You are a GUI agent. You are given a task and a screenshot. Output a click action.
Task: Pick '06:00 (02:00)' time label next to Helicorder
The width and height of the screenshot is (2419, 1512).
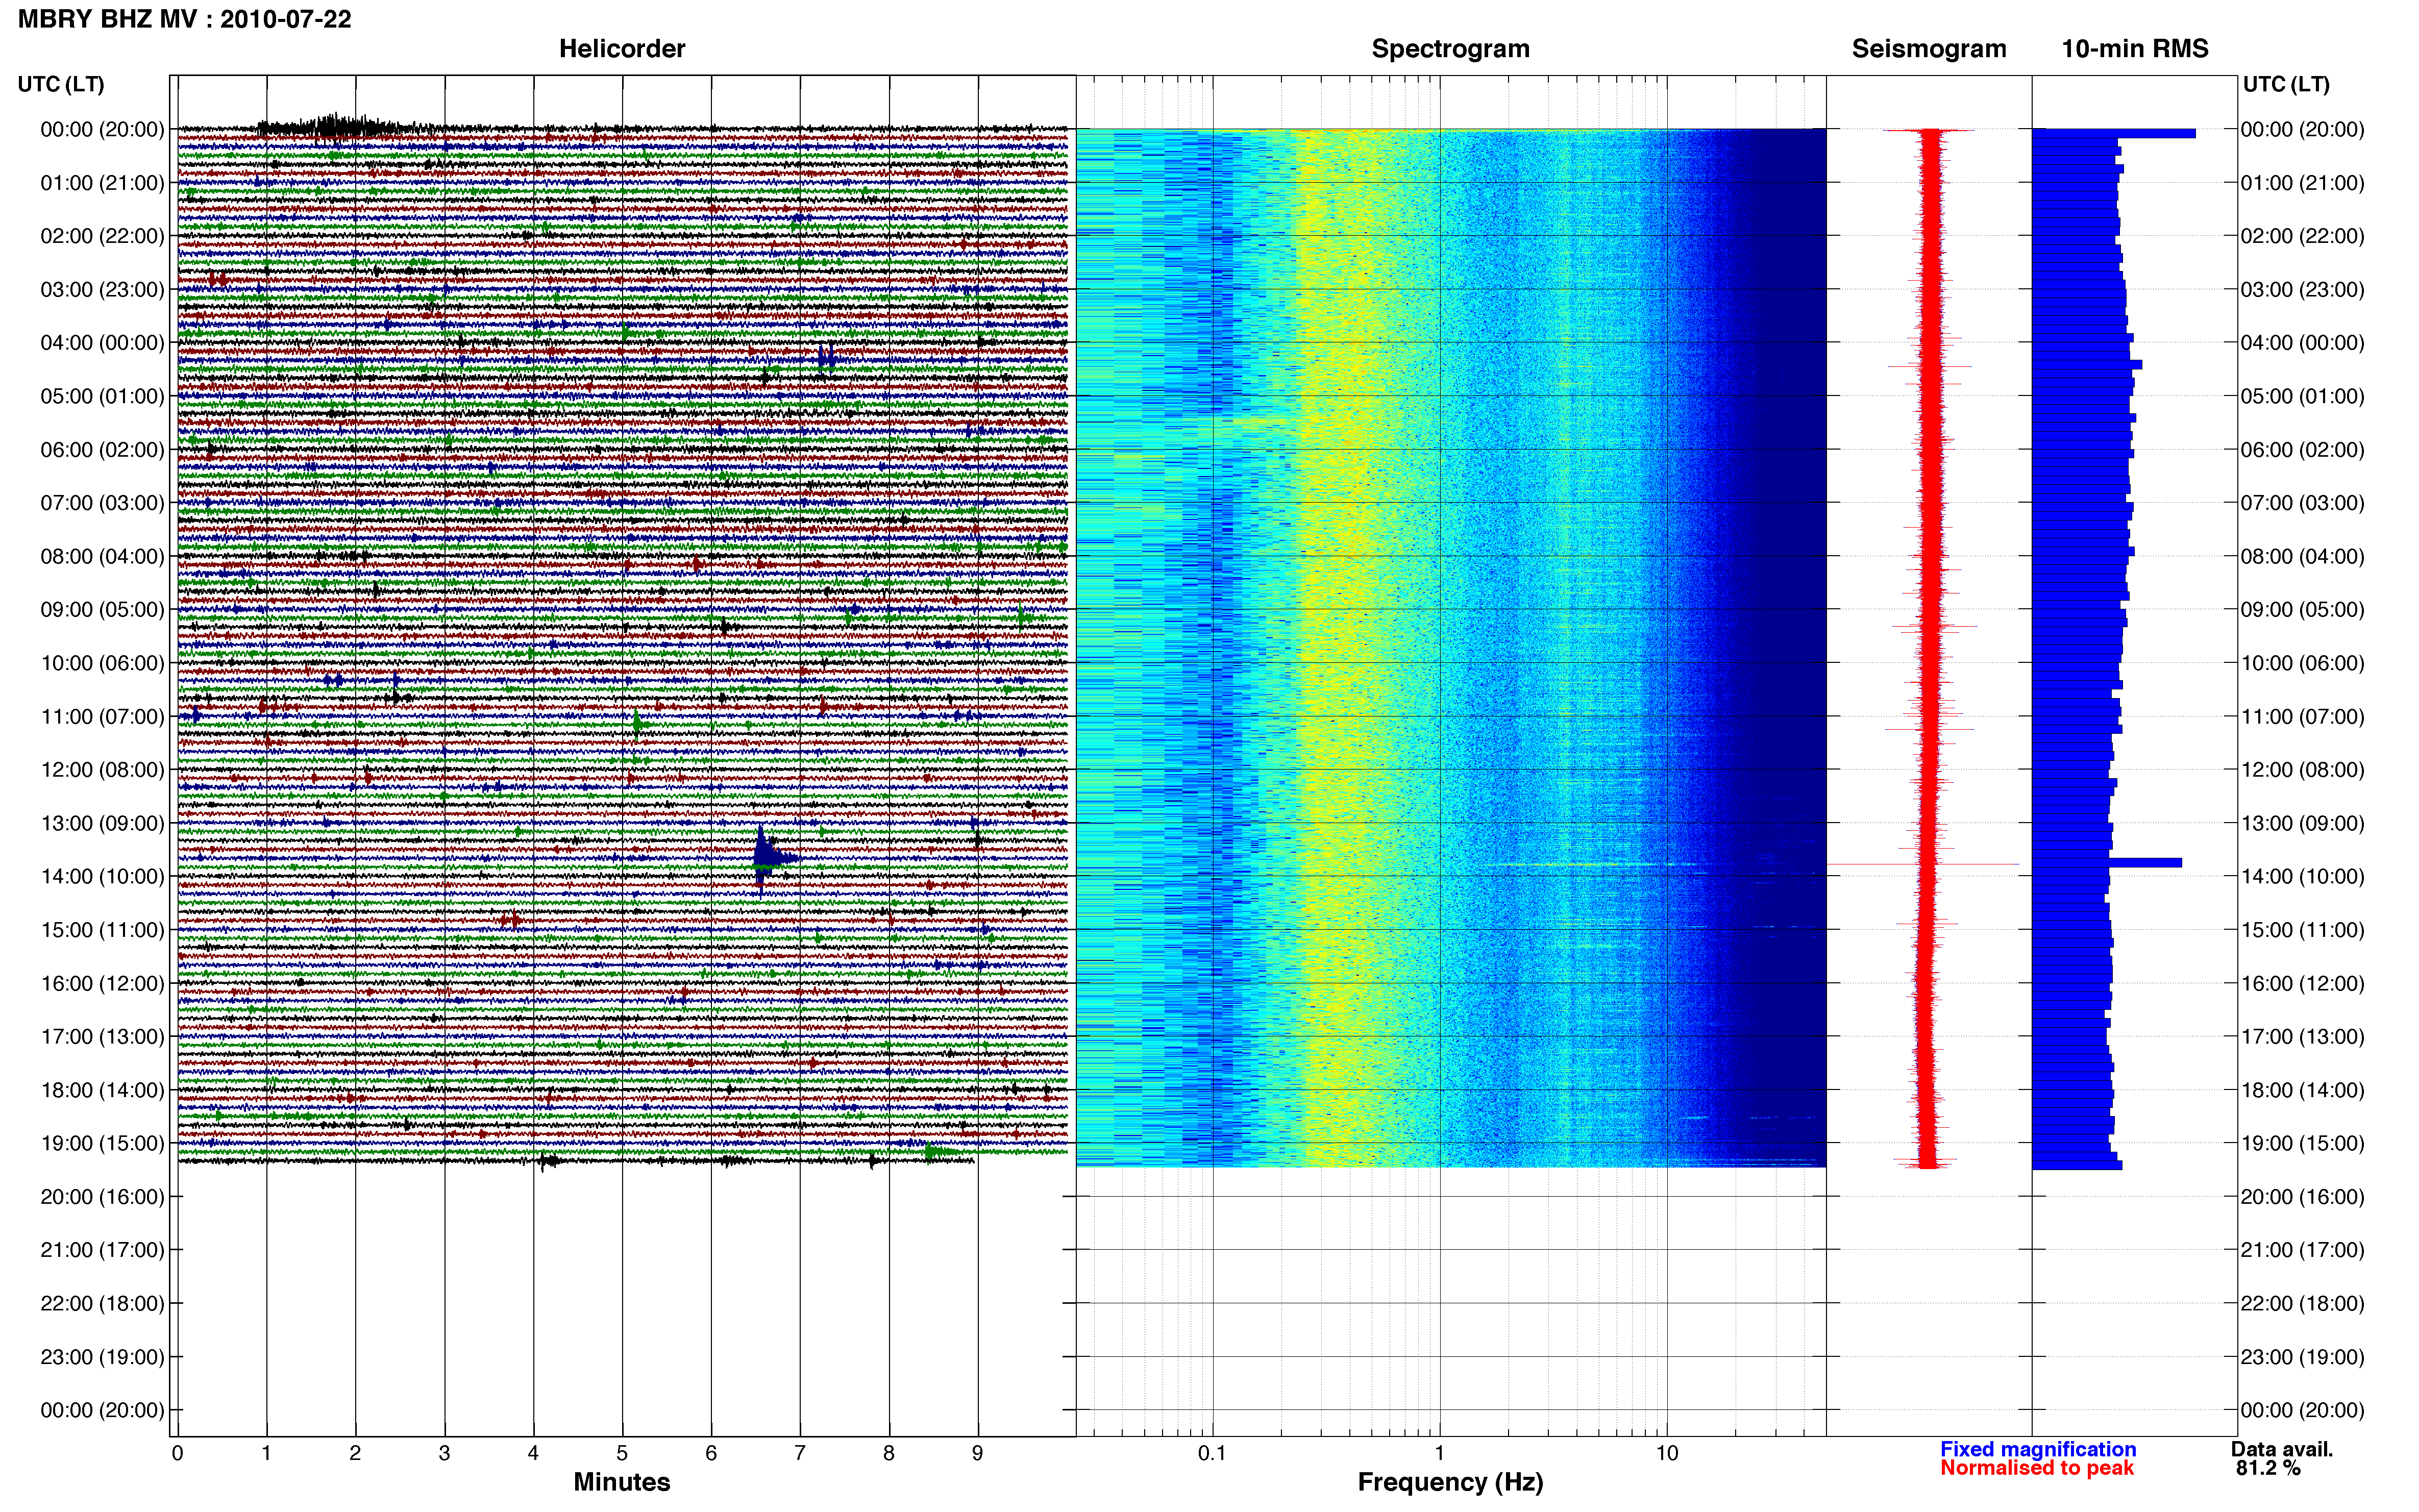pyautogui.click(x=102, y=450)
